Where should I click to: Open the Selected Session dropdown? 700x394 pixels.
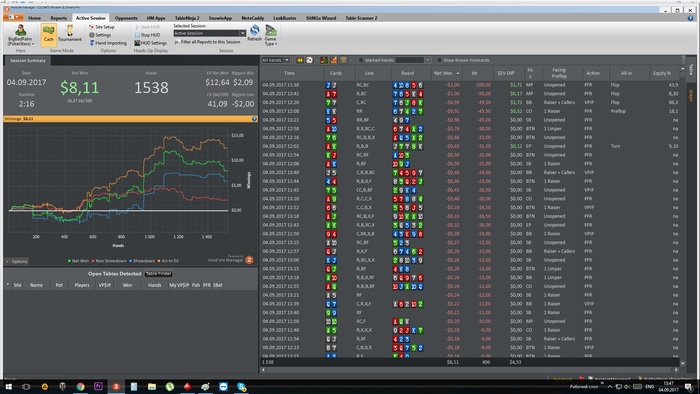click(210, 33)
